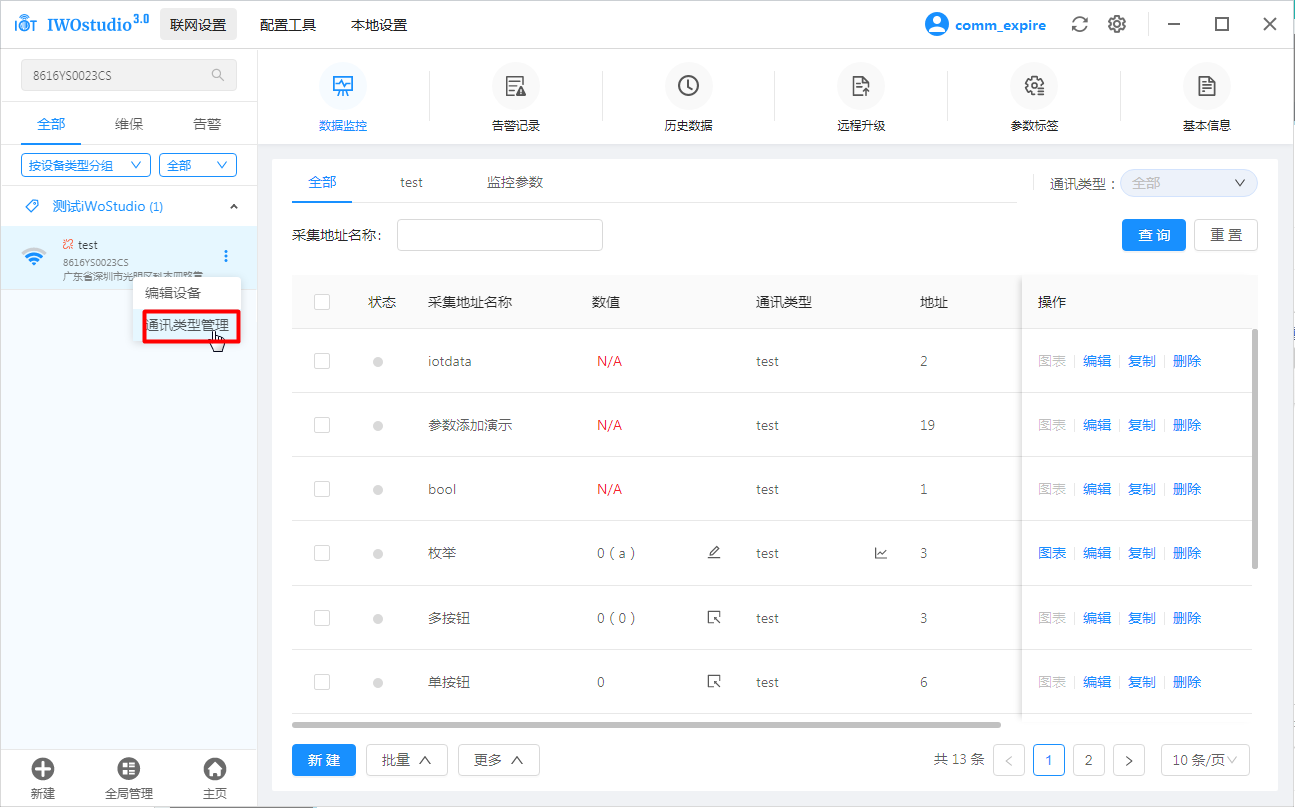
Task: Open the 参数标签 parameter tag icon
Action: pos(1034,87)
